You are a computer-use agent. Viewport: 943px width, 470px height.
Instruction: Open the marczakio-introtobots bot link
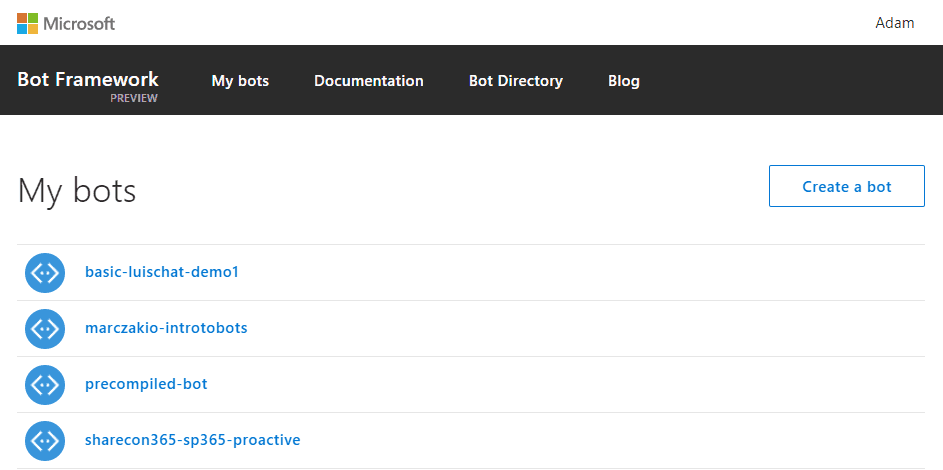(166, 328)
